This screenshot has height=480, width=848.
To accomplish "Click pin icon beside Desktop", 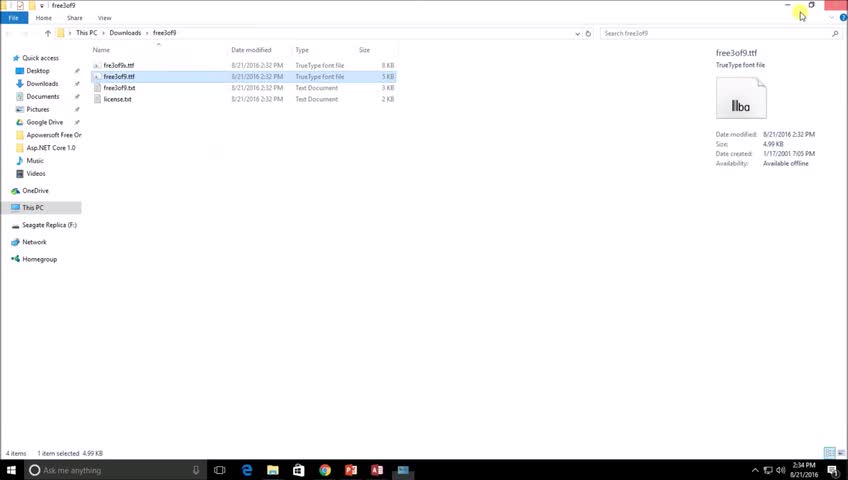I will (x=77, y=71).
